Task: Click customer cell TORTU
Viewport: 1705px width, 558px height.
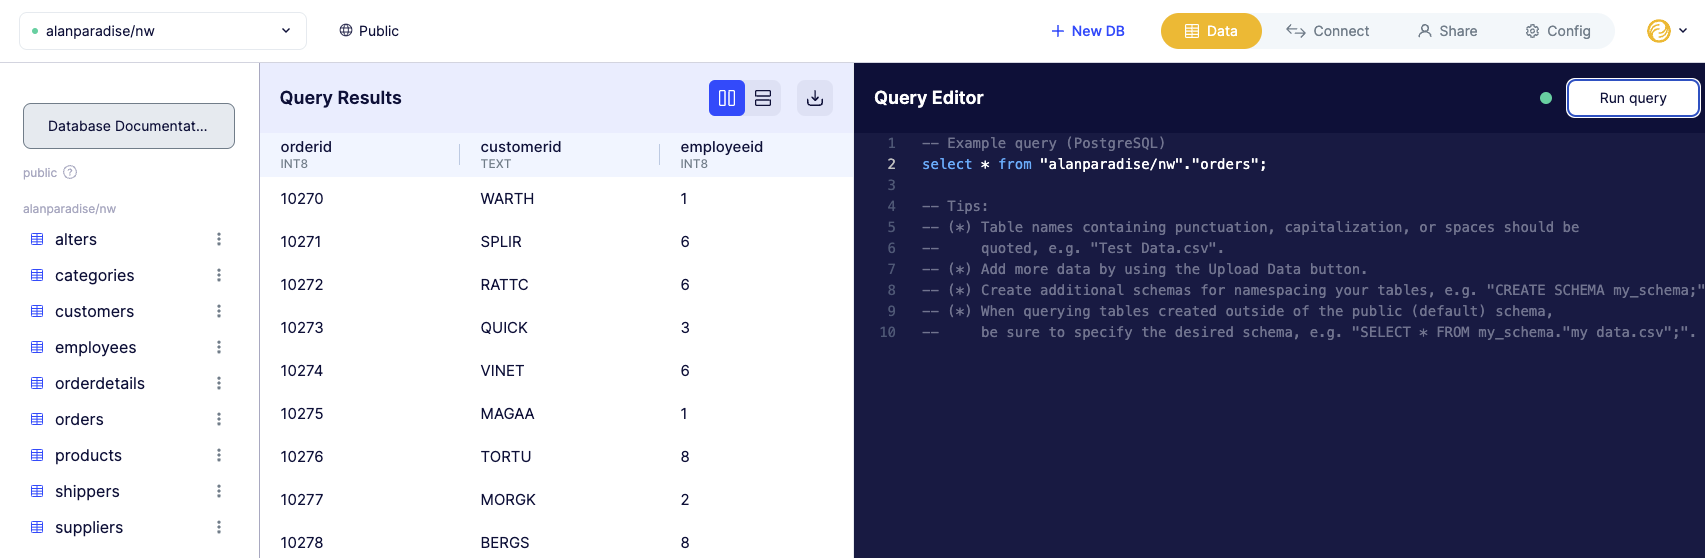Action: (x=506, y=457)
